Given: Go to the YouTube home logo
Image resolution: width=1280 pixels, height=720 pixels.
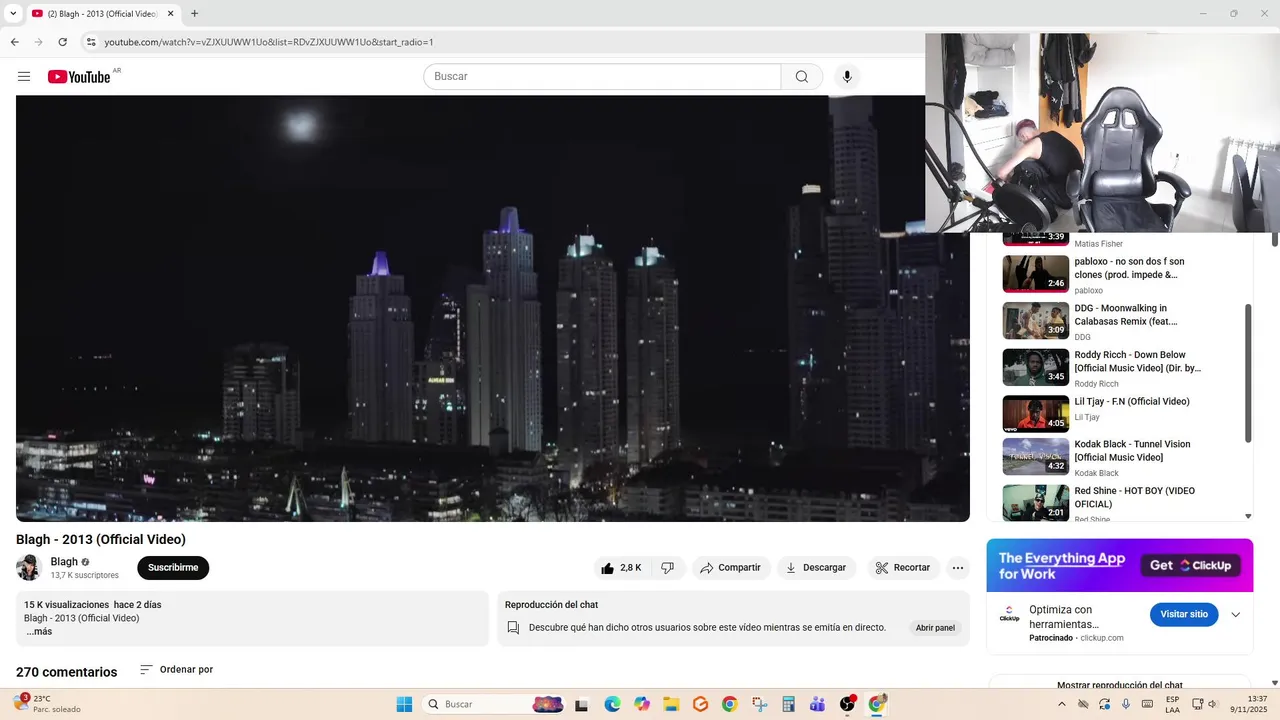Looking at the screenshot, I should pos(79,77).
